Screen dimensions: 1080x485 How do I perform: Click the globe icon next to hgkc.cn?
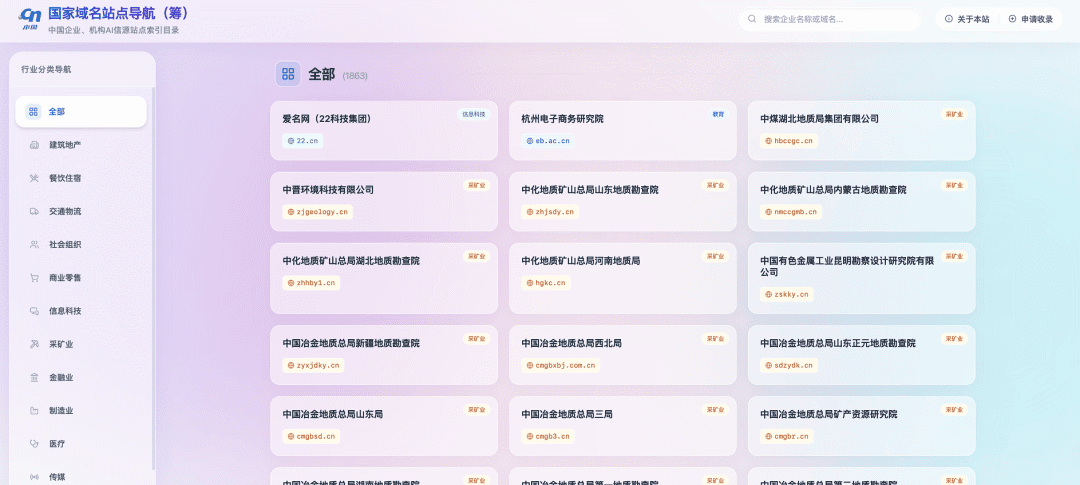tap(530, 282)
